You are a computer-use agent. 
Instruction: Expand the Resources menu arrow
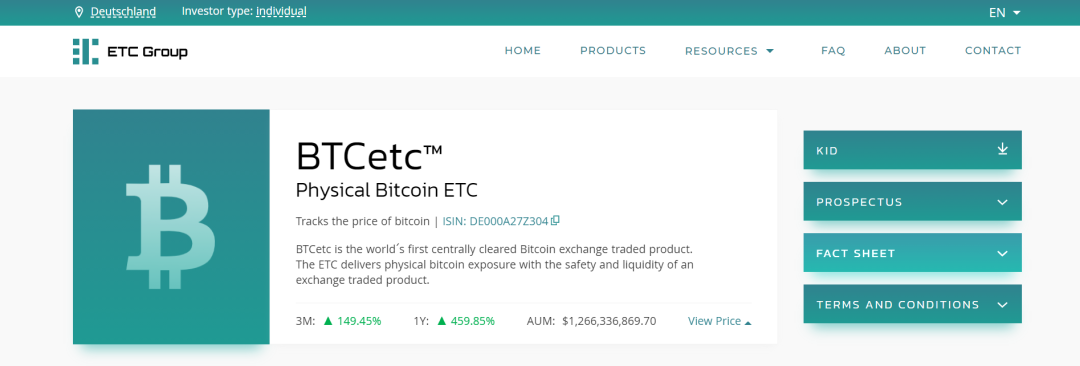click(x=770, y=51)
